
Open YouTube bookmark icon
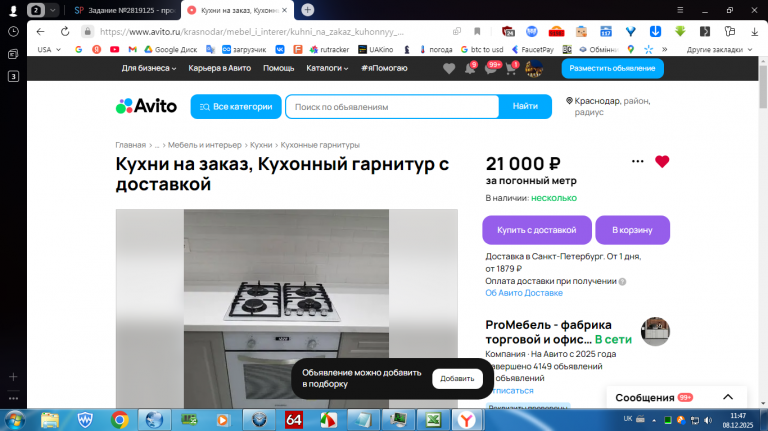[115, 49]
